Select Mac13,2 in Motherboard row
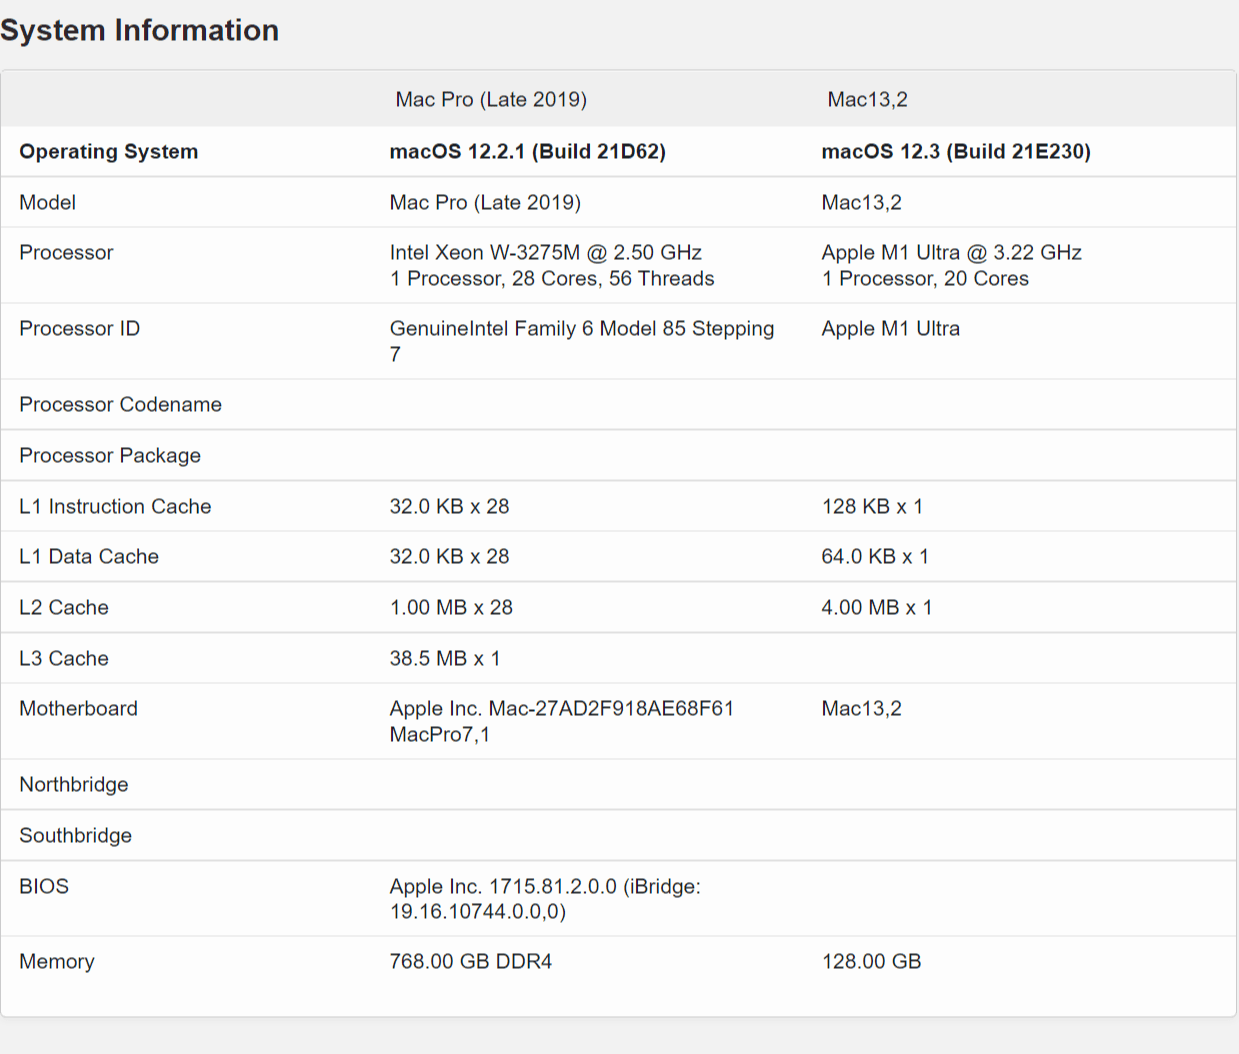This screenshot has width=1239, height=1054. coord(861,708)
